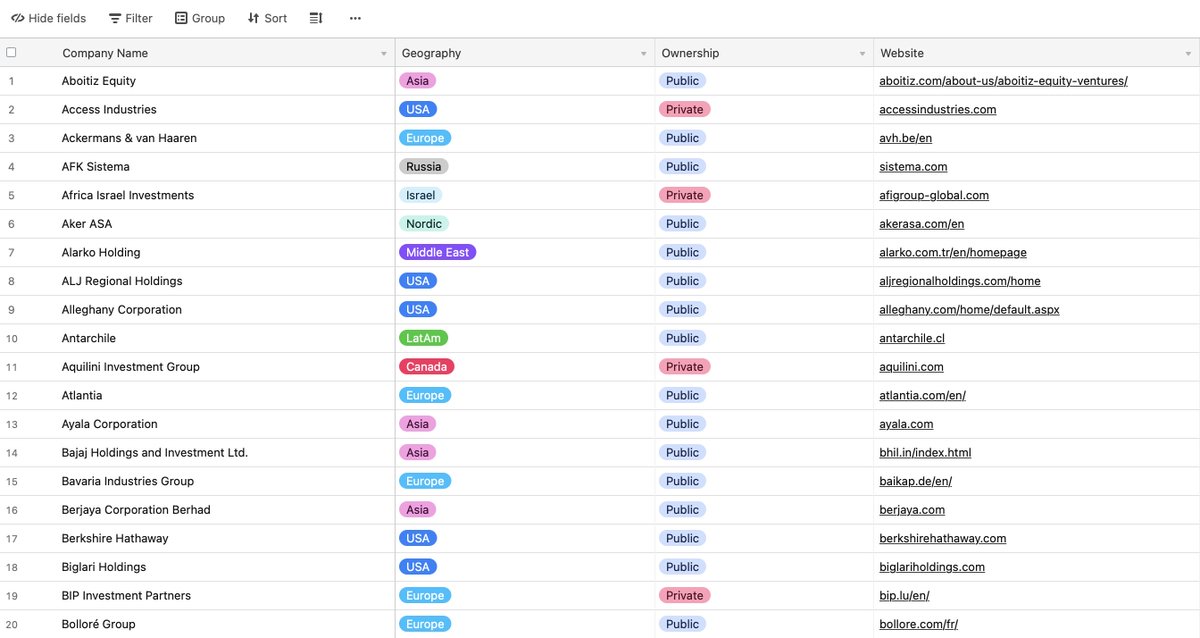Open the bollore.com/fr/ link
Screen dimensions: 1200x638
click(x=918, y=624)
